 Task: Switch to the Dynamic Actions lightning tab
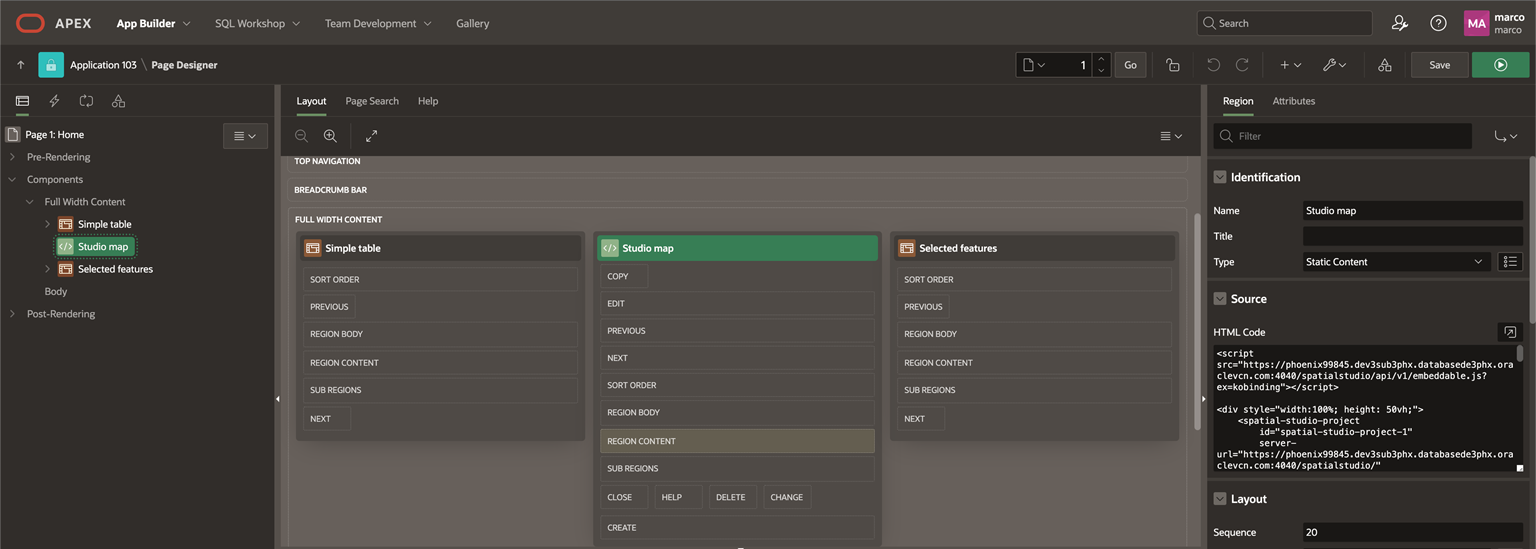click(x=54, y=101)
